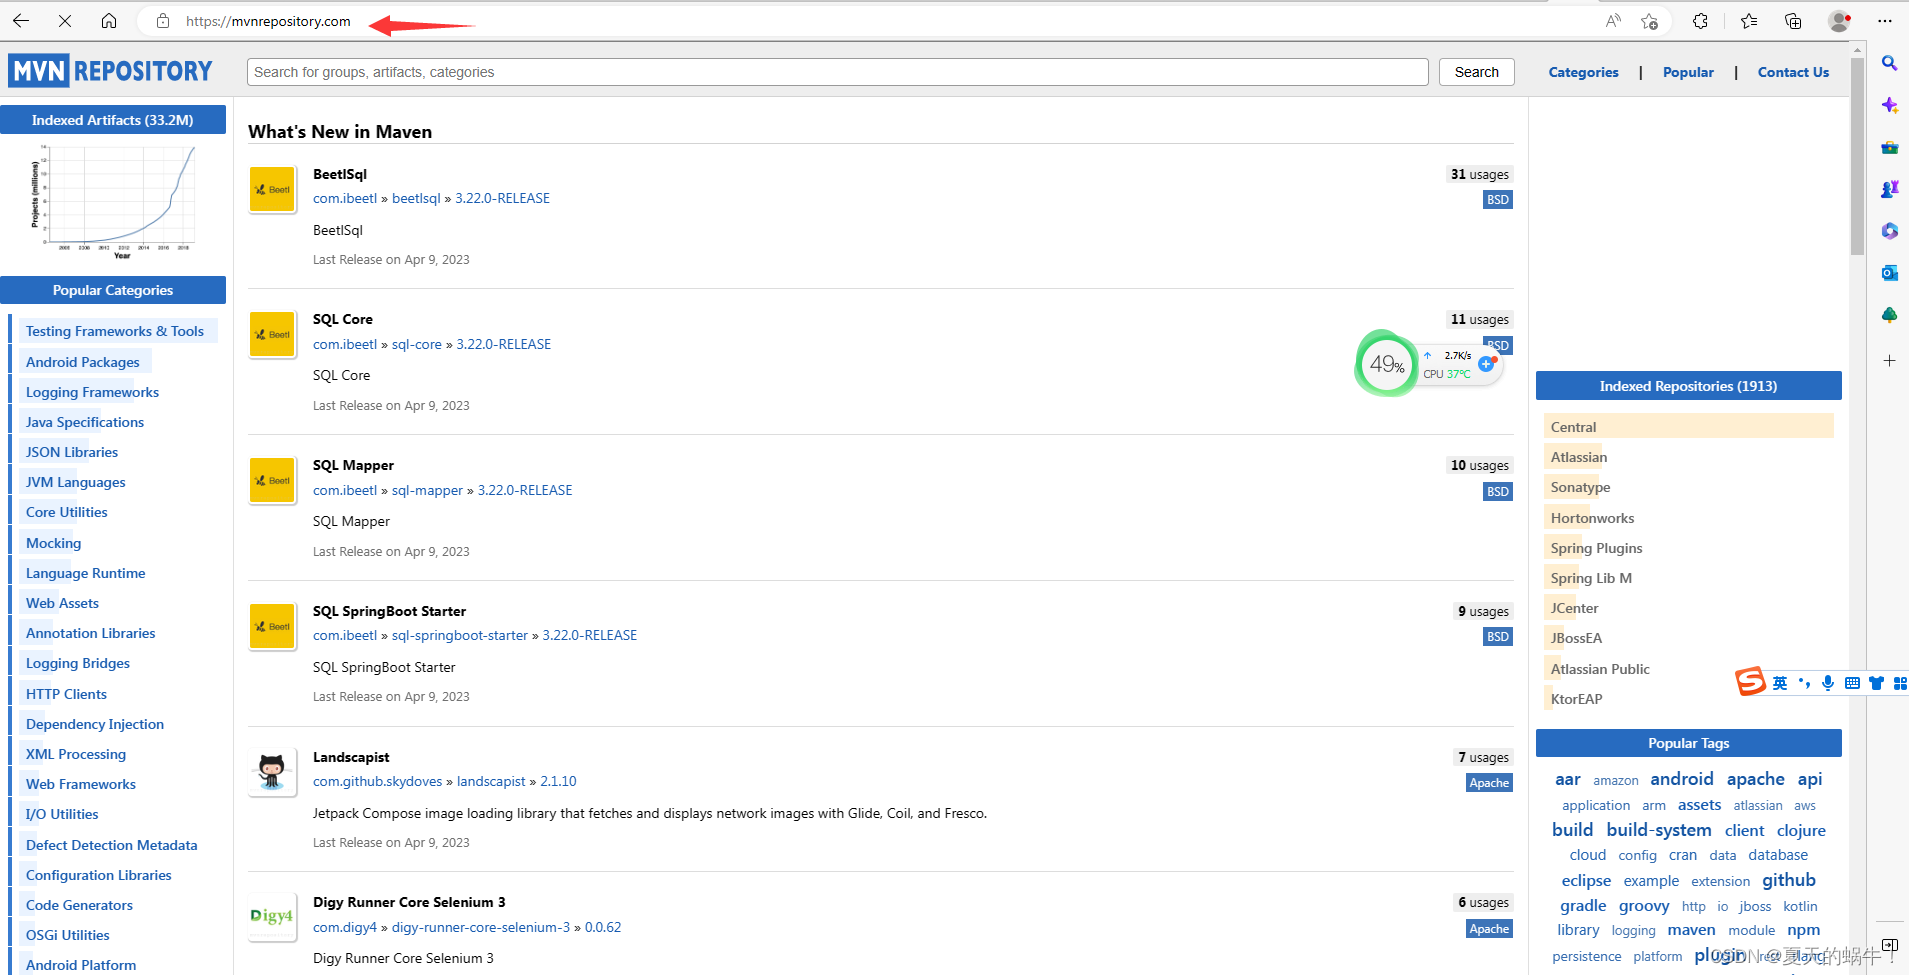Open the Edge sidebar search icon
This screenshot has width=1909, height=975.
tap(1889, 63)
